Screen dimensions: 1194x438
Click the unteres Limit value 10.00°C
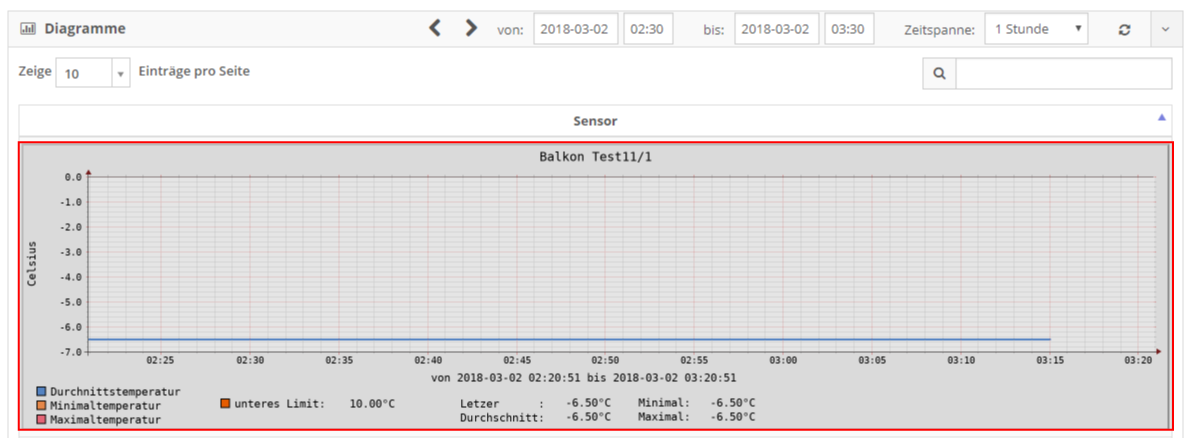point(372,403)
